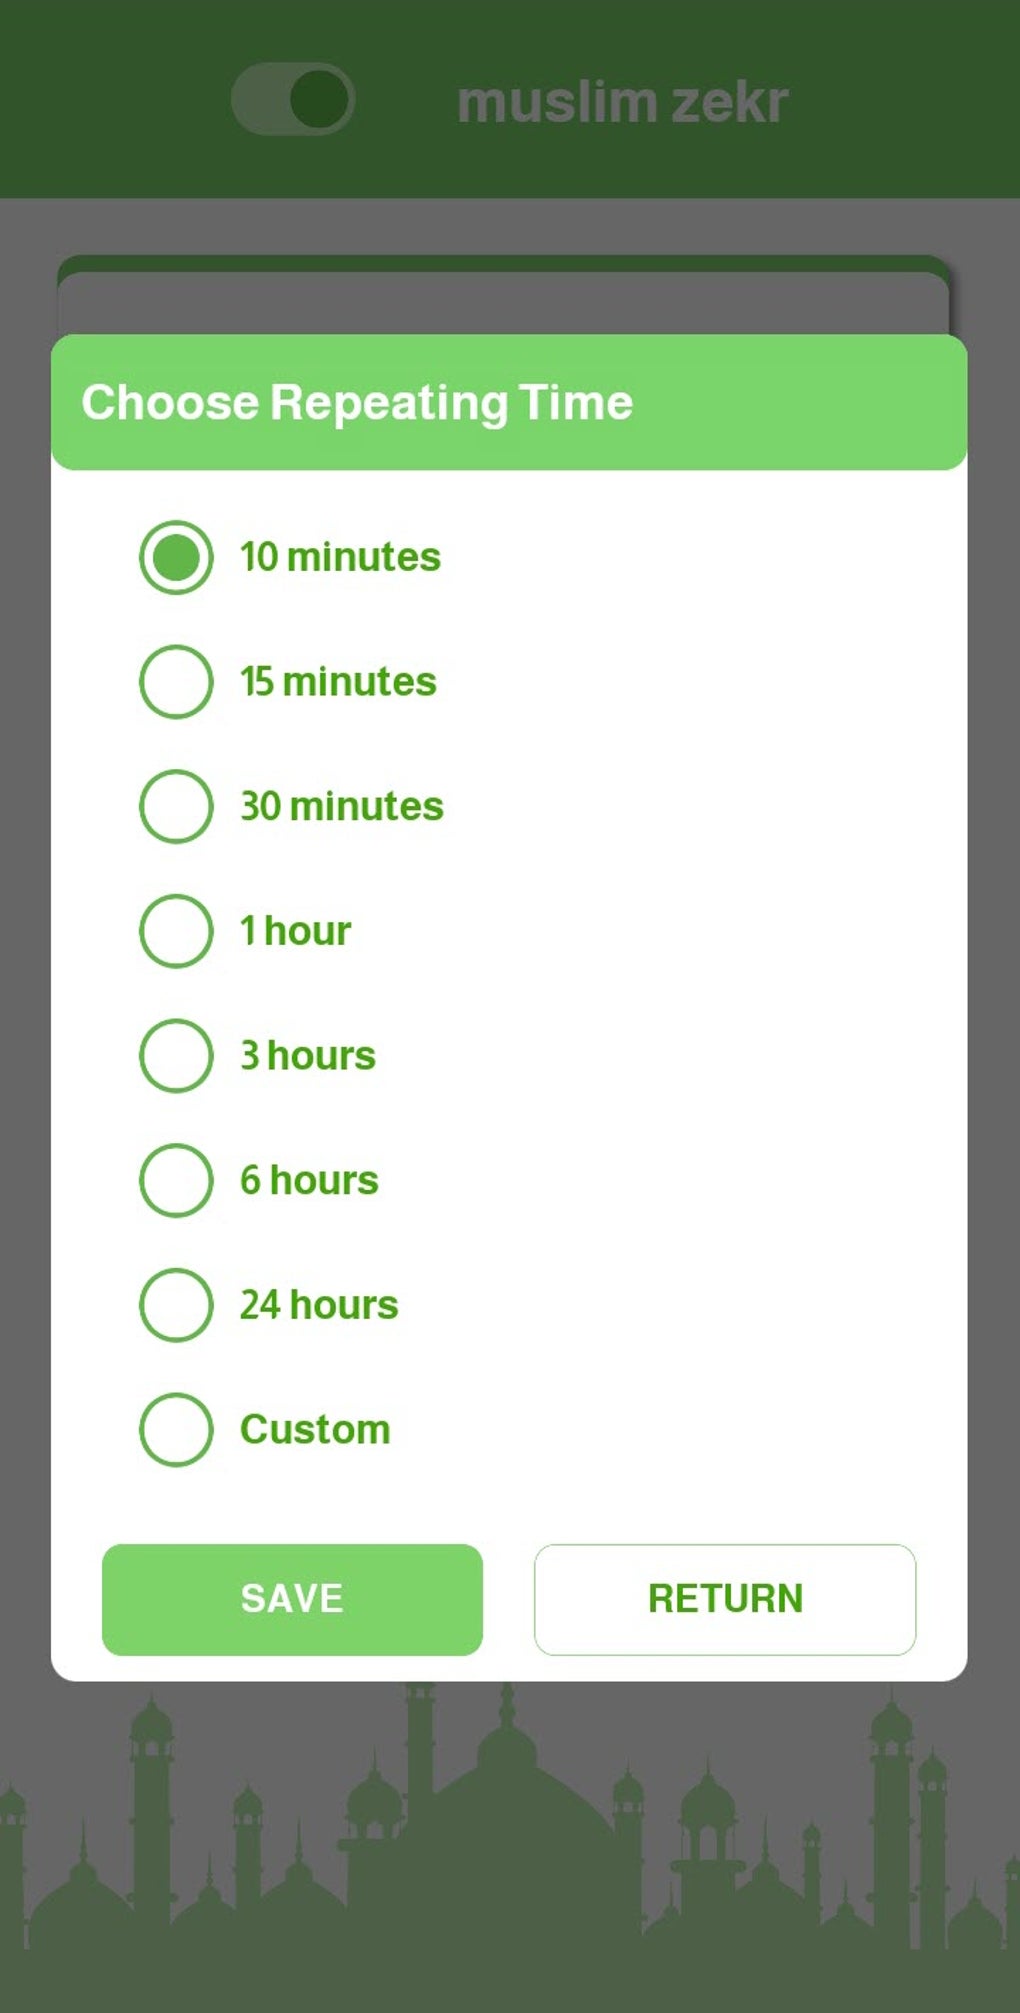This screenshot has width=1020, height=2013.
Task: Tap the "3 hours" label text
Action: [308, 1056]
